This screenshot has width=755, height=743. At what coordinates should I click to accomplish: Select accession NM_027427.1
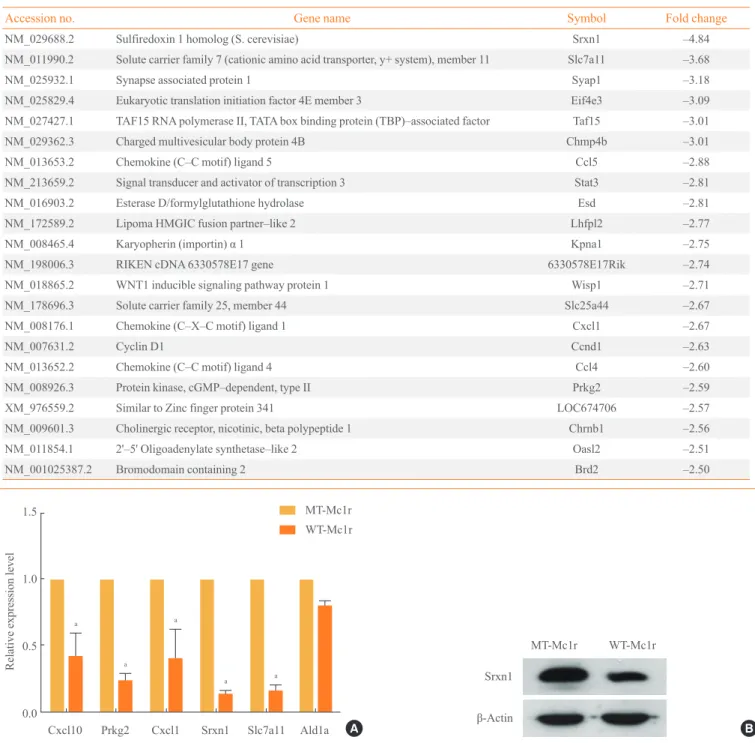(x=39, y=121)
